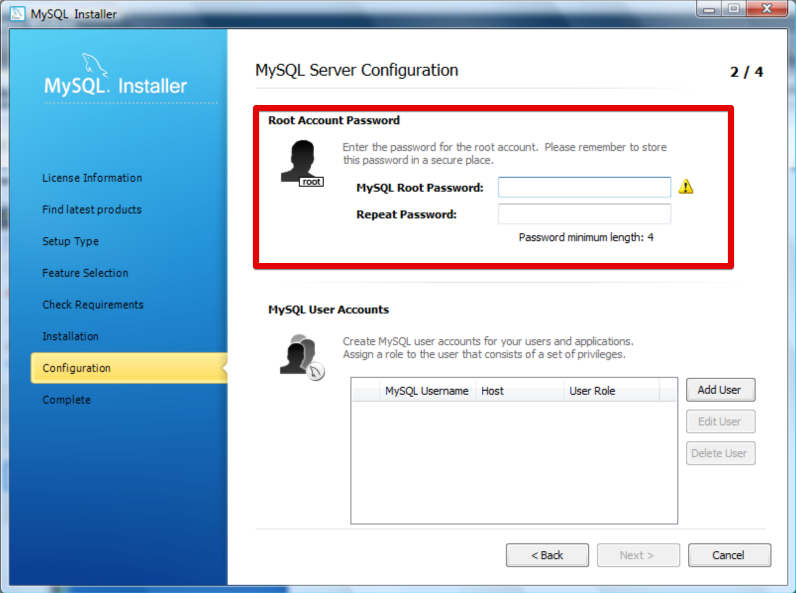Click the password warning triangle icon
This screenshot has height=593, width=796.
(686, 187)
